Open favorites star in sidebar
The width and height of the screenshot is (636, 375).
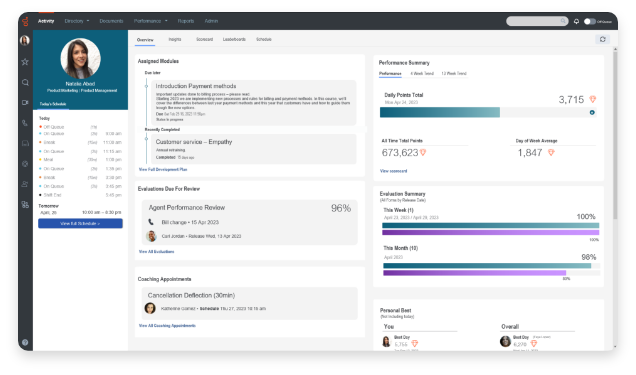coord(25,62)
